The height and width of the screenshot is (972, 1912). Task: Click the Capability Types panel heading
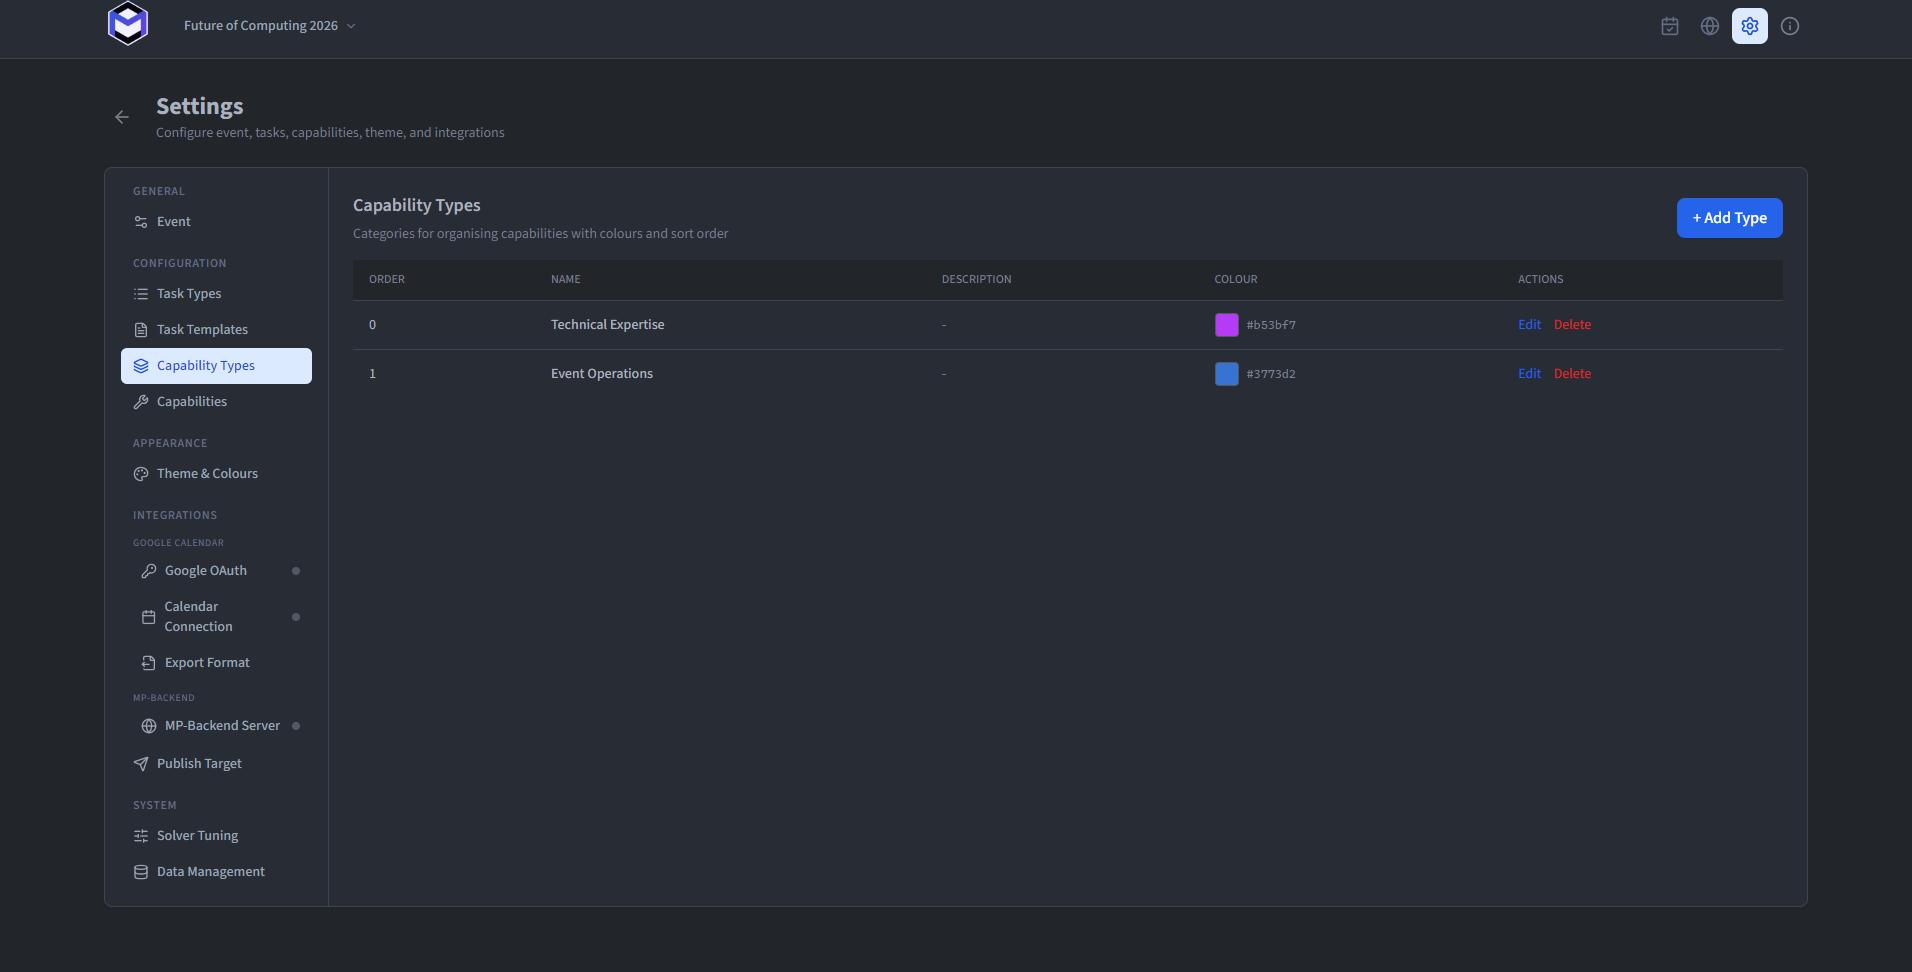tap(417, 205)
